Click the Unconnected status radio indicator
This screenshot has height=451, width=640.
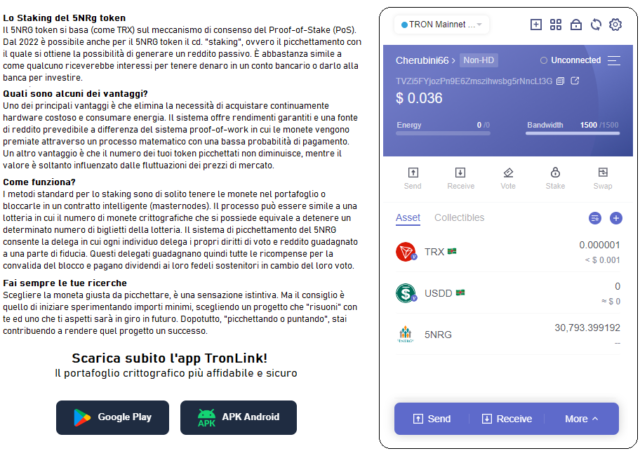(543, 60)
